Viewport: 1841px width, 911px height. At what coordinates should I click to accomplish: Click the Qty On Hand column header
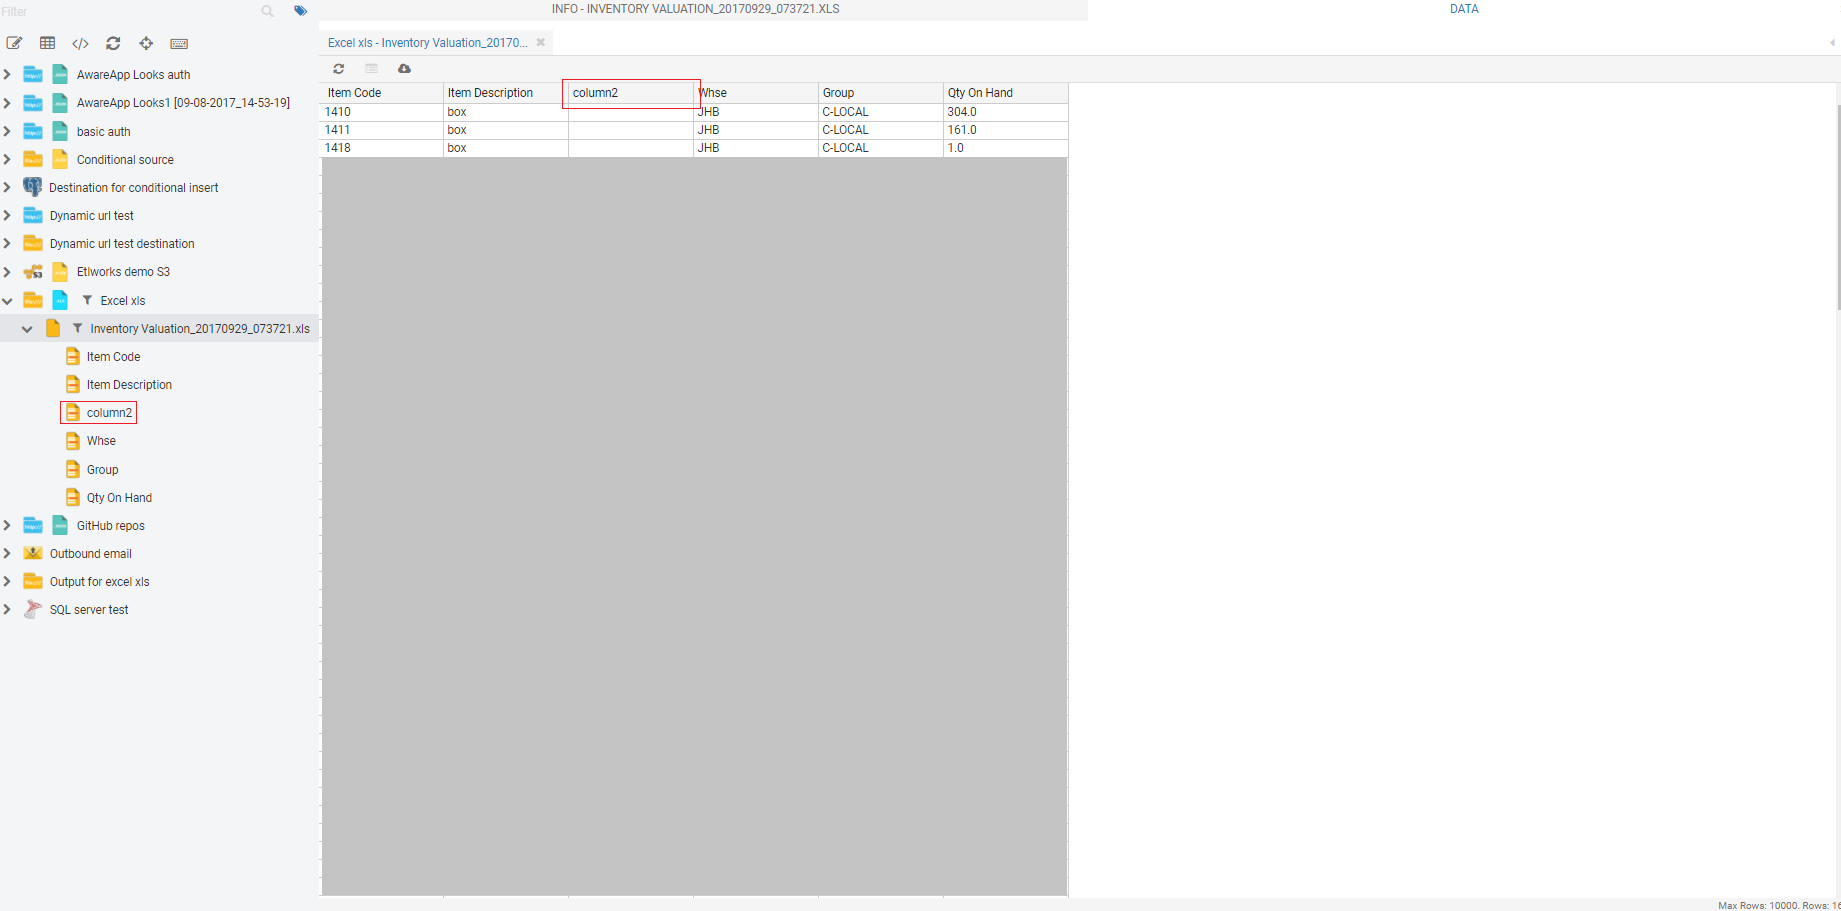click(x=1006, y=93)
